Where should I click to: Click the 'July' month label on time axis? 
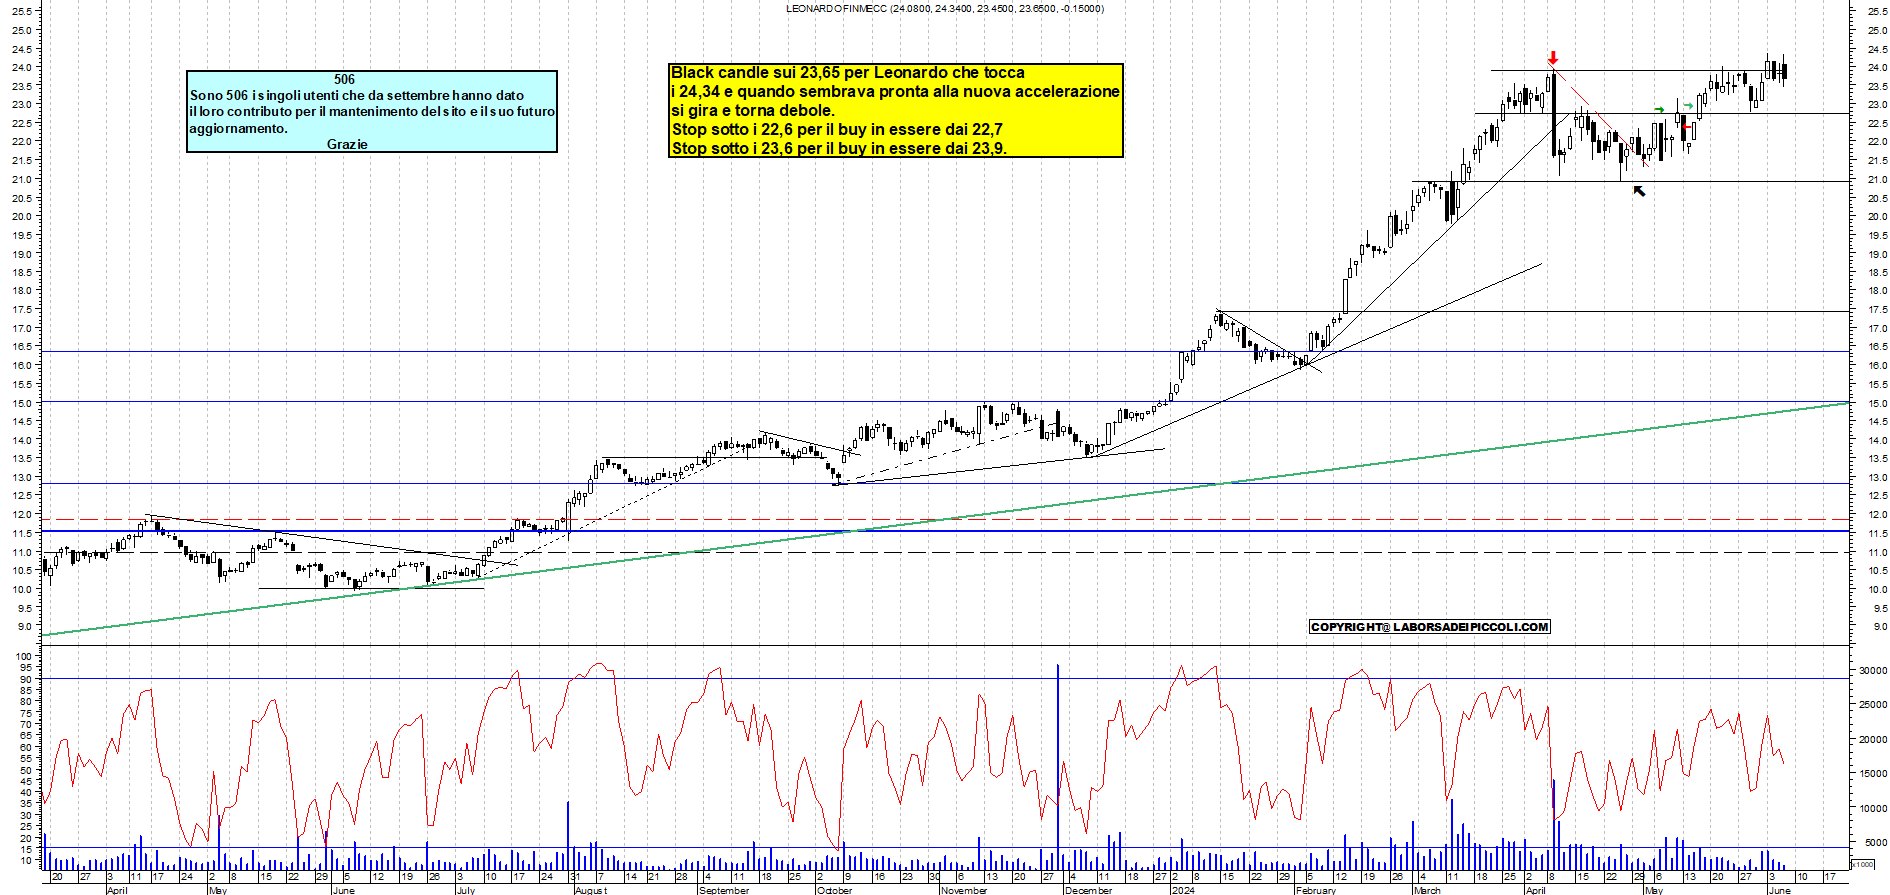(x=466, y=890)
